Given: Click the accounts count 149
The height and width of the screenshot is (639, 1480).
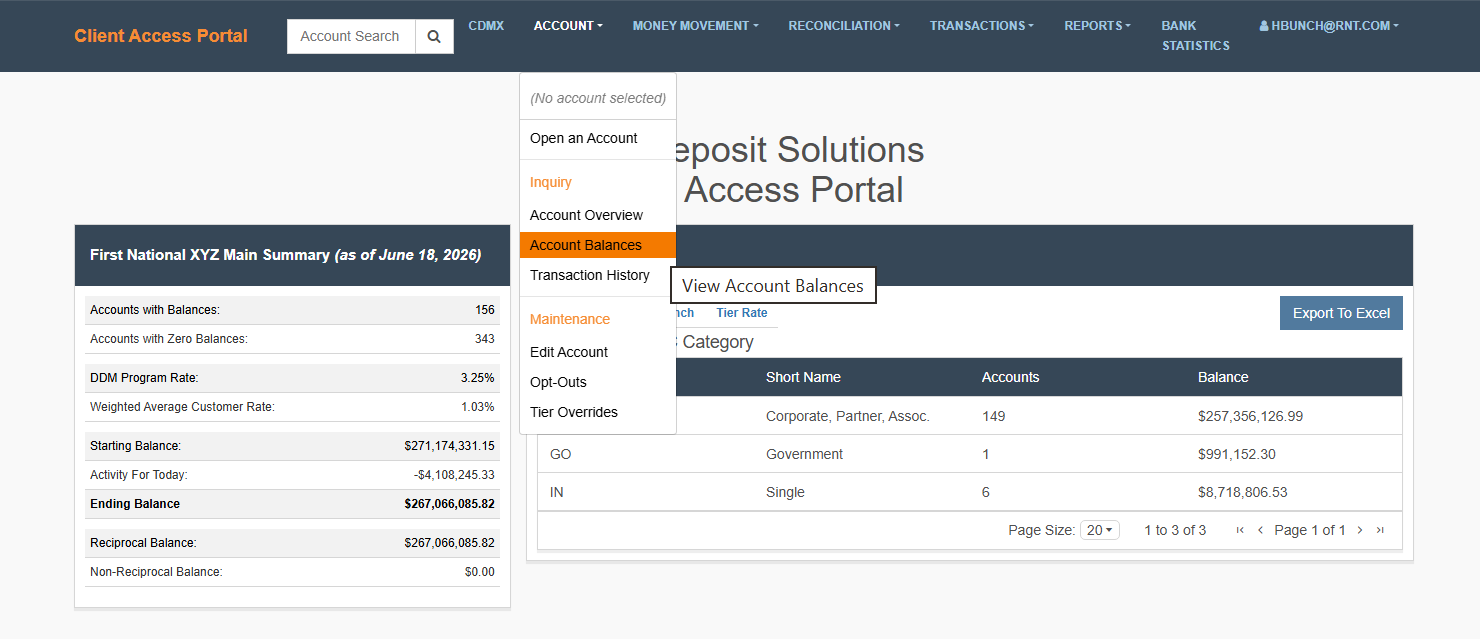Looking at the screenshot, I should click(993, 416).
